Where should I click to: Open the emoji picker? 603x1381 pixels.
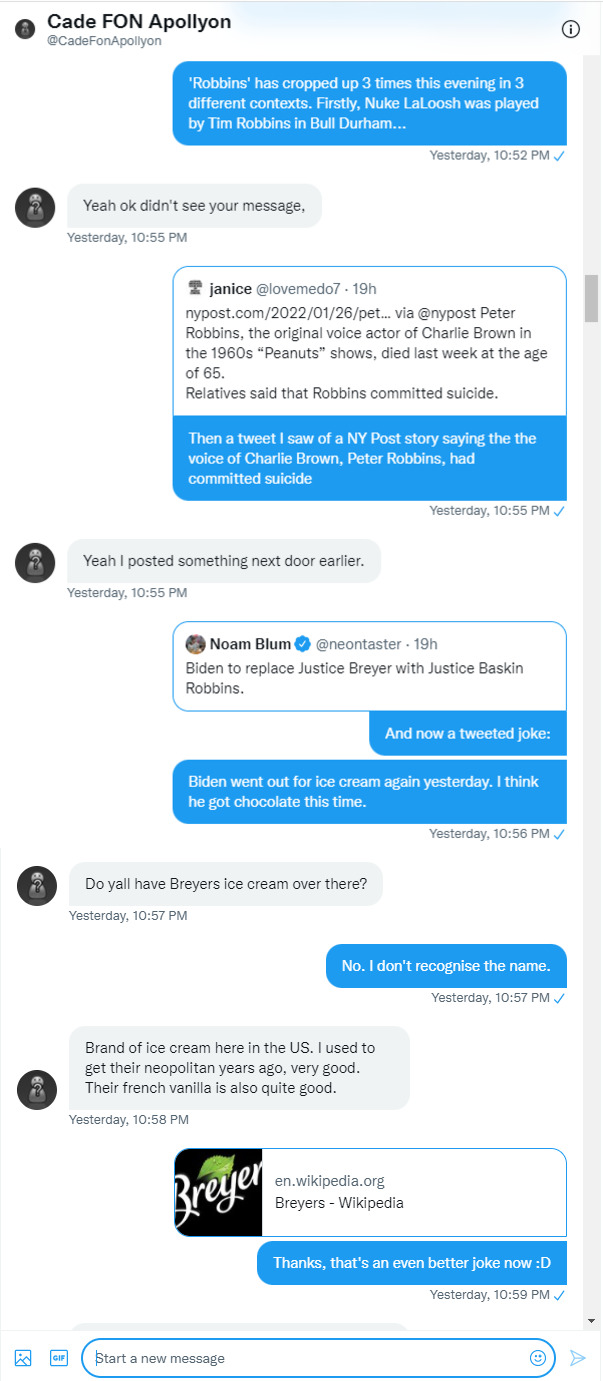(x=538, y=1358)
